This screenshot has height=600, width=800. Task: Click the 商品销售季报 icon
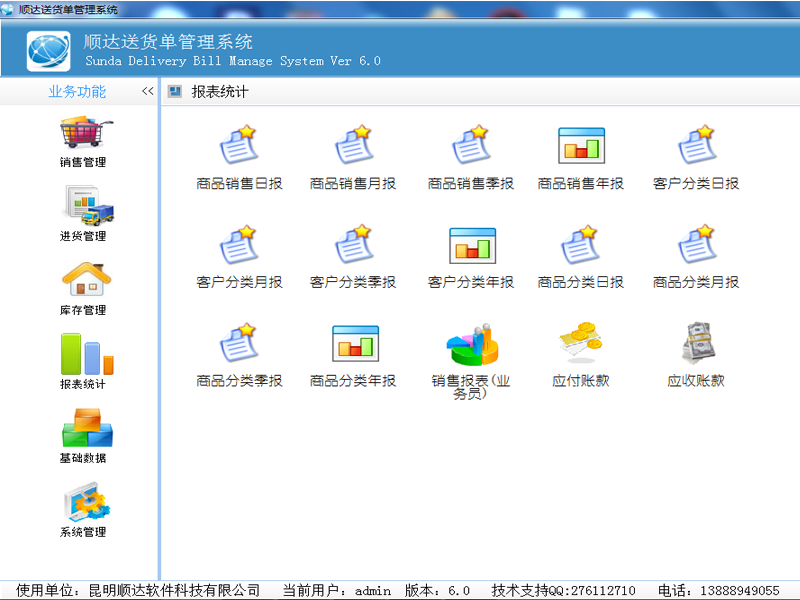pyautogui.click(x=471, y=147)
